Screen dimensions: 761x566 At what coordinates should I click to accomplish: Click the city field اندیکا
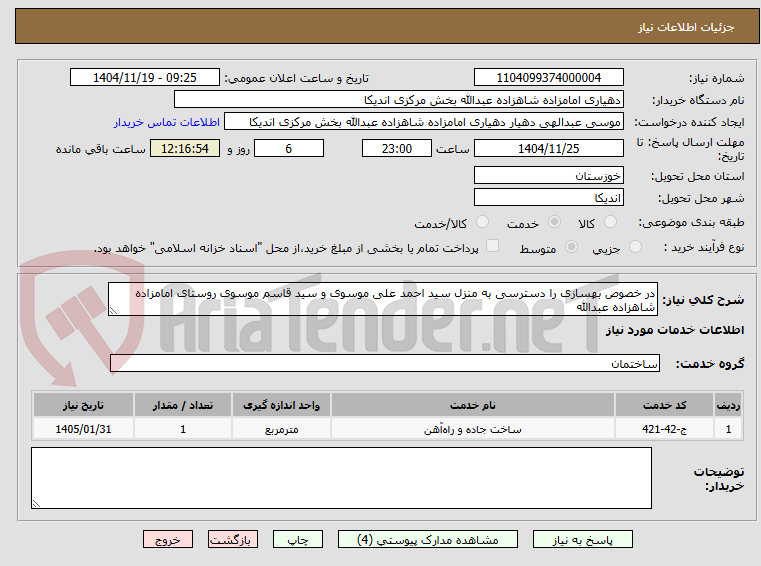[548, 198]
